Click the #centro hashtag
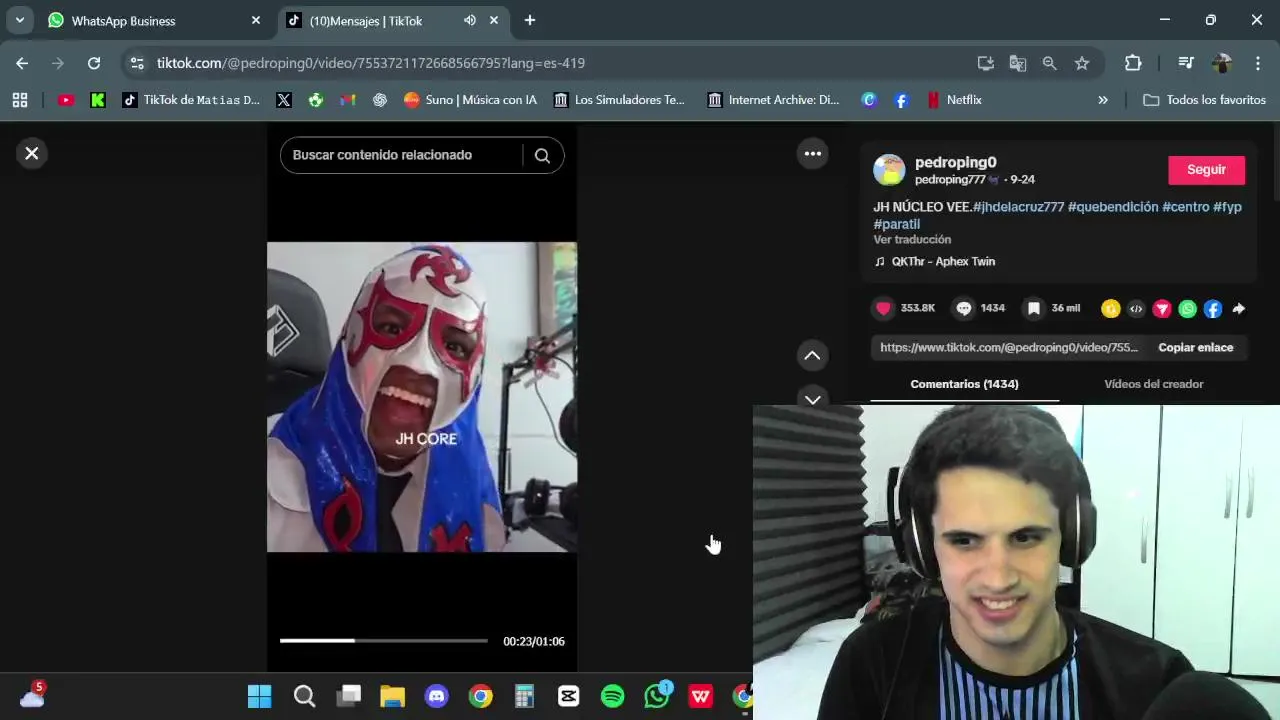The height and width of the screenshot is (720, 1280). 1186,207
